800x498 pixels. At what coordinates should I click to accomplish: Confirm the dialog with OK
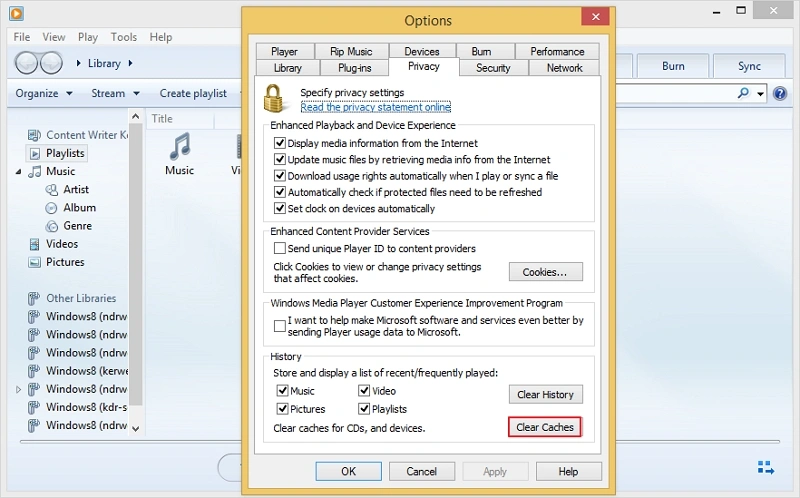click(x=348, y=471)
